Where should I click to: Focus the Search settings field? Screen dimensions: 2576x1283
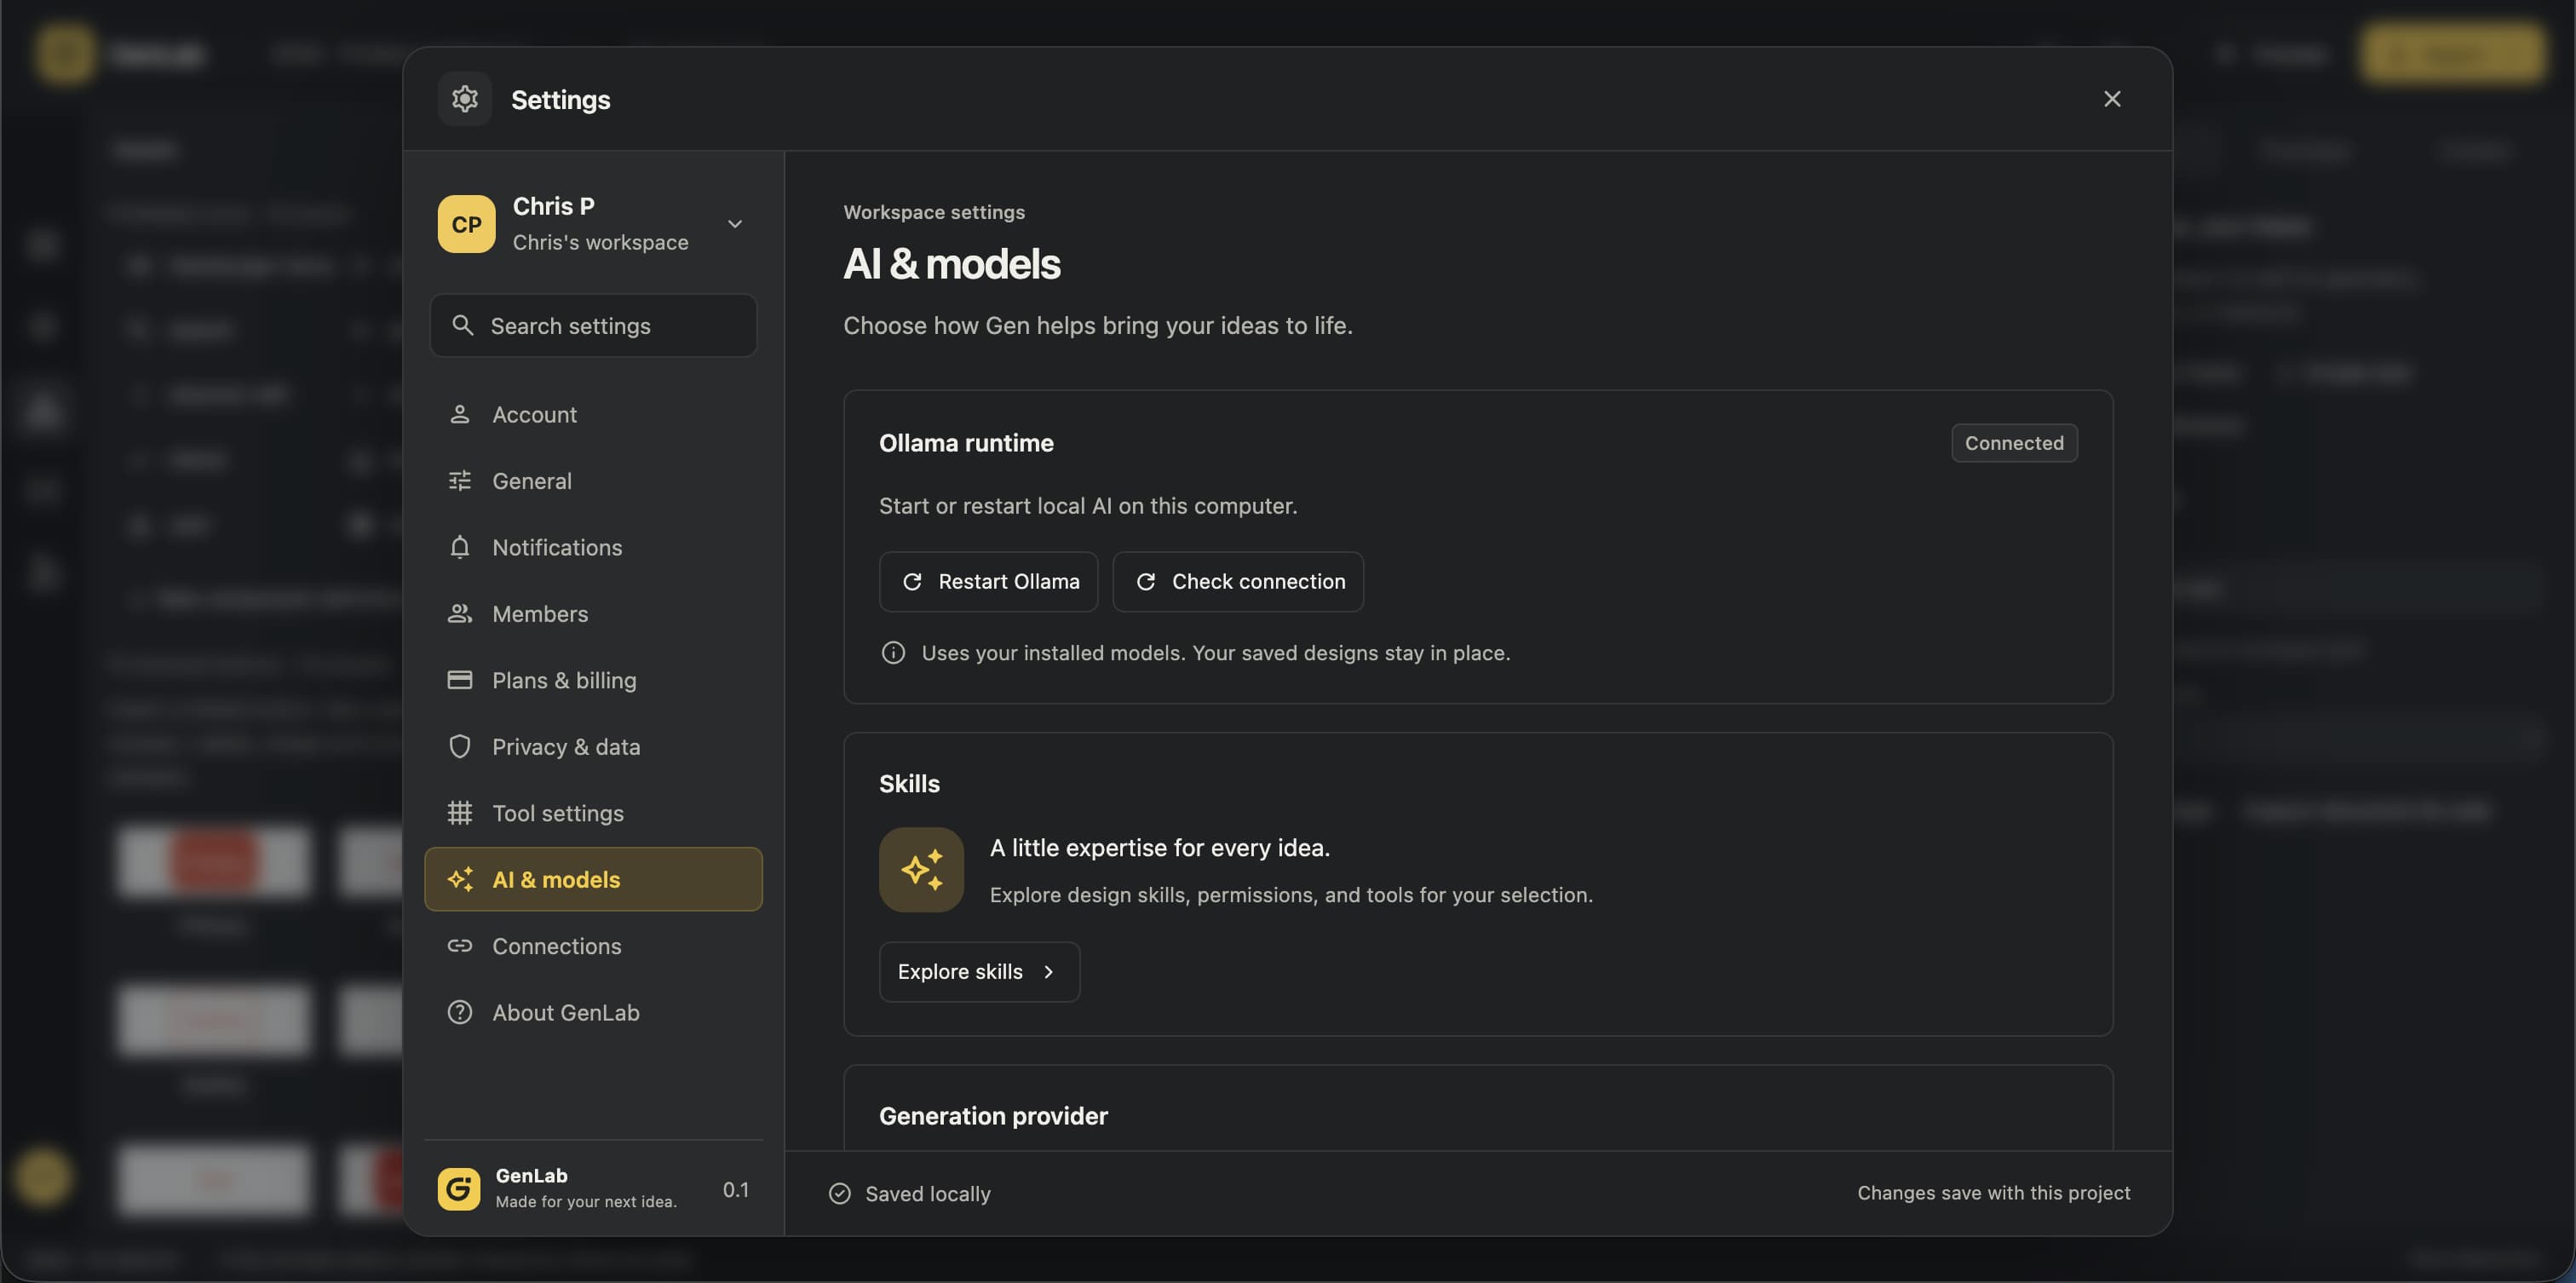(x=593, y=325)
